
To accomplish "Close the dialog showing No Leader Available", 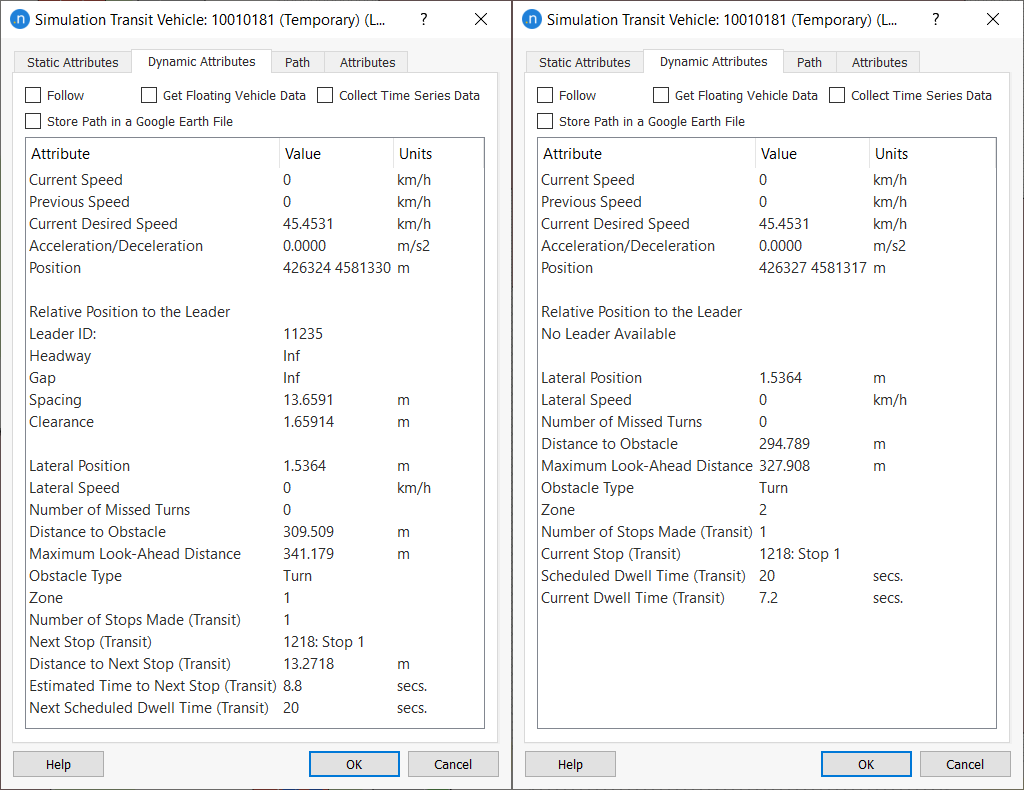I will coord(992,20).
